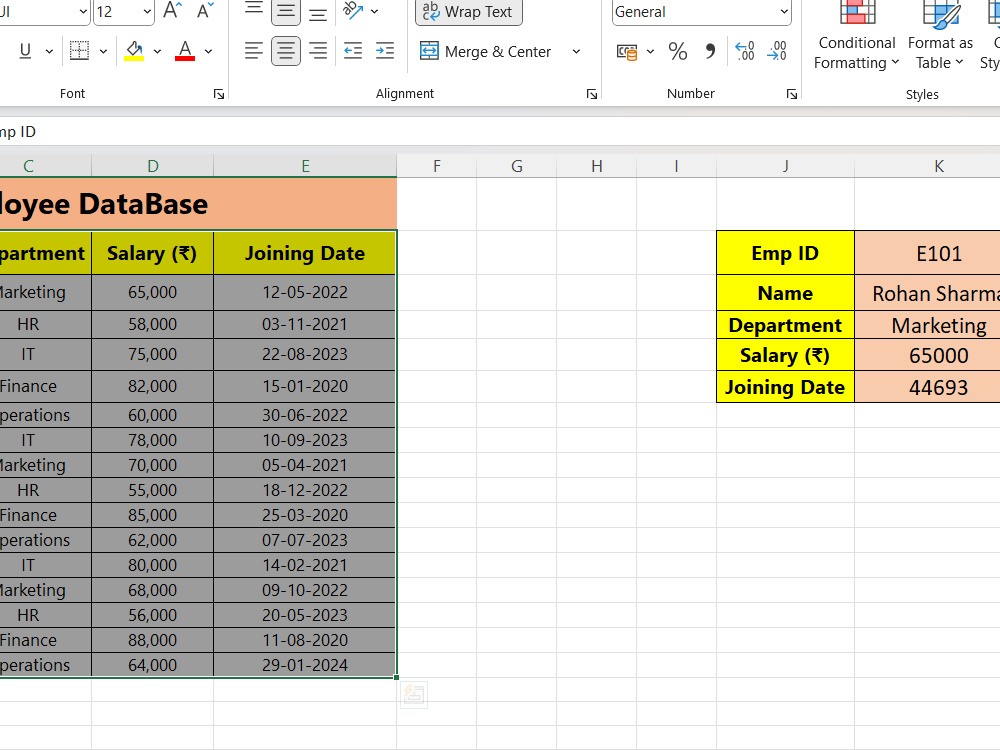Select the Joining Date table header
The image size is (1000, 750).
click(x=305, y=253)
